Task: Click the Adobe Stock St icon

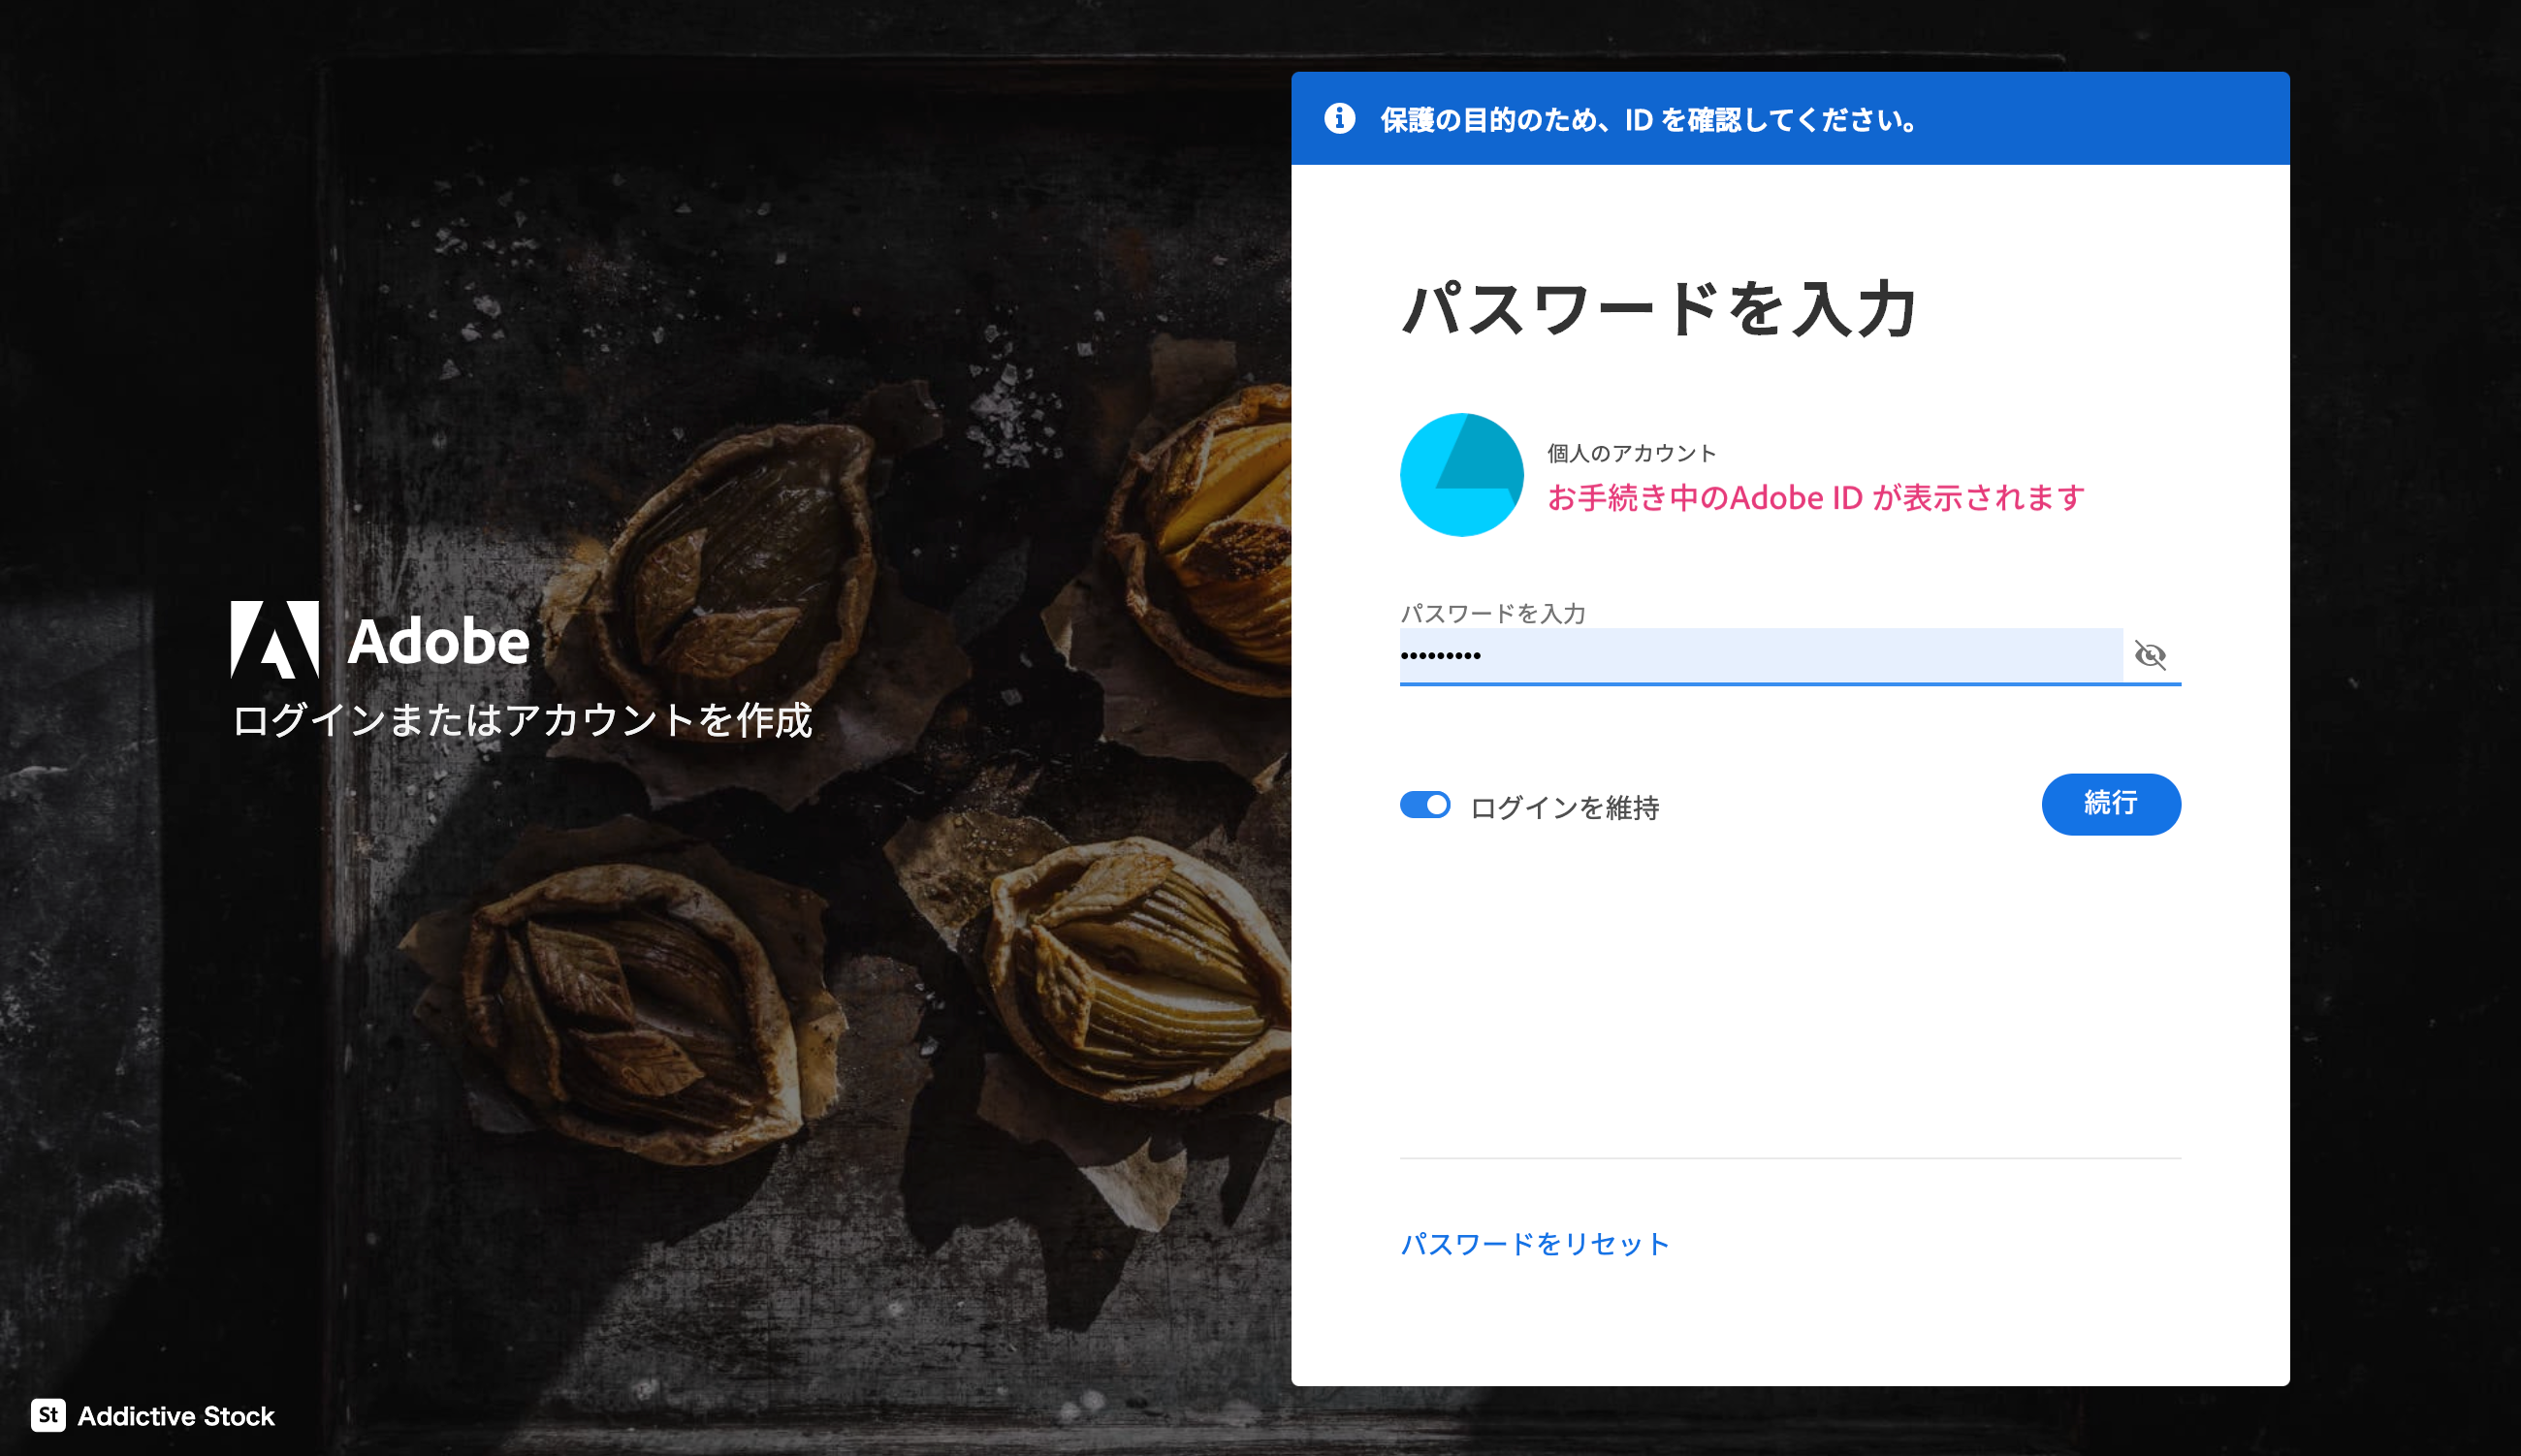Action: pos(48,1415)
